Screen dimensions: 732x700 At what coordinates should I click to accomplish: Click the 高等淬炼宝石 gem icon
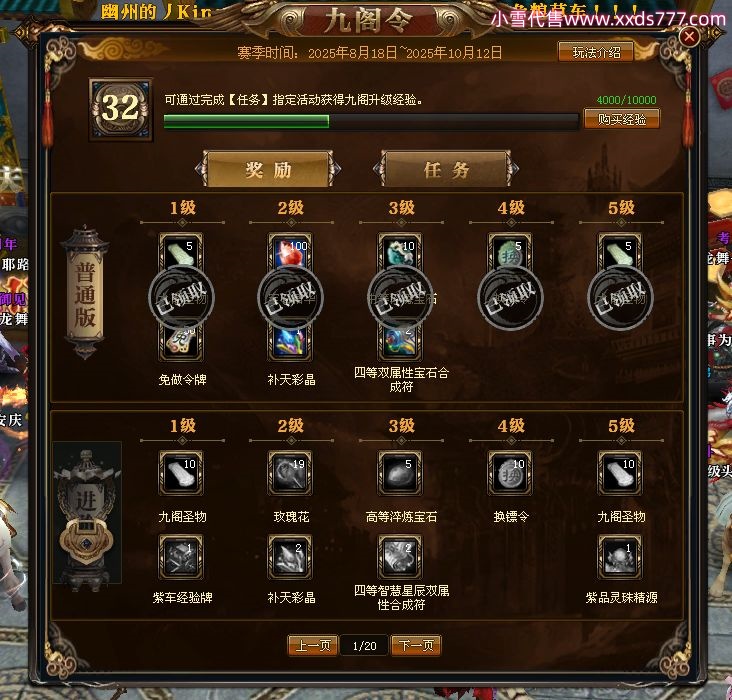pos(401,473)
